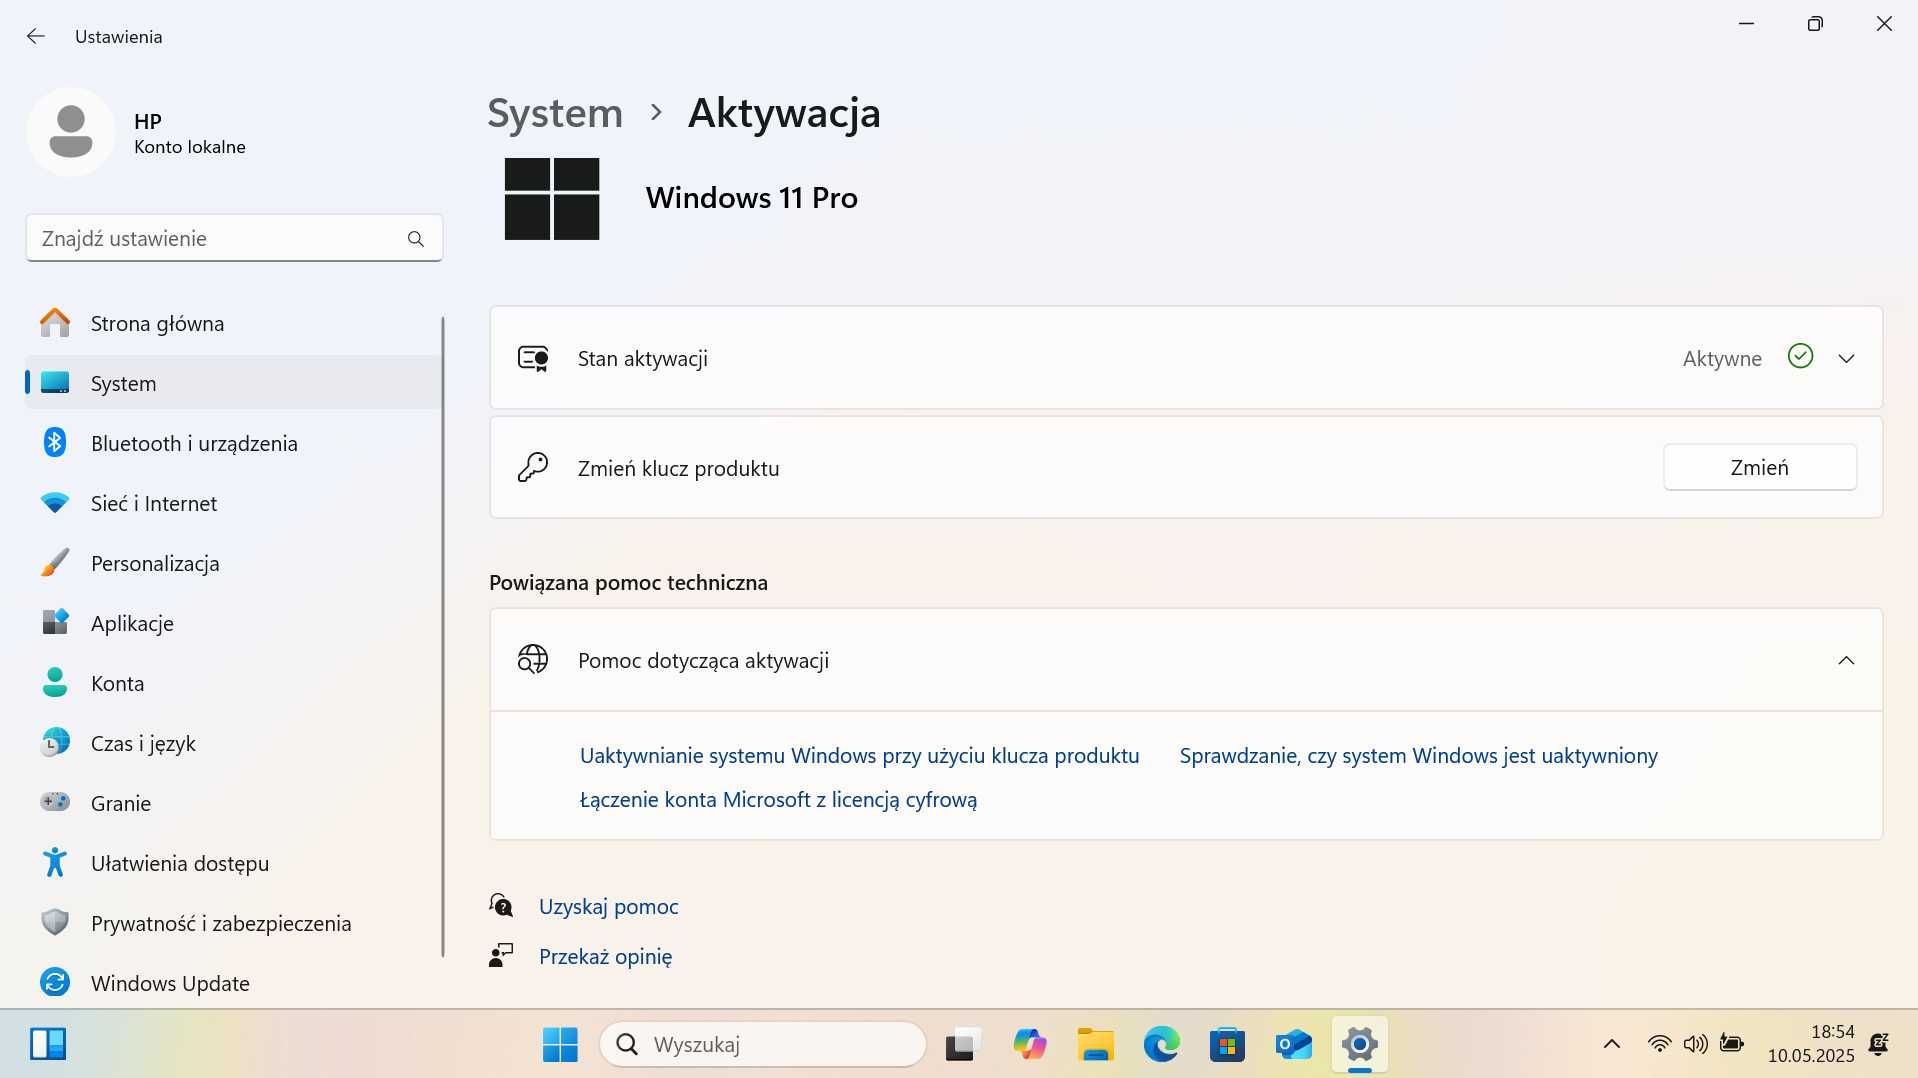1918x1078 pixels.
Task: Click the globe help icon
Action: (533, 659)
